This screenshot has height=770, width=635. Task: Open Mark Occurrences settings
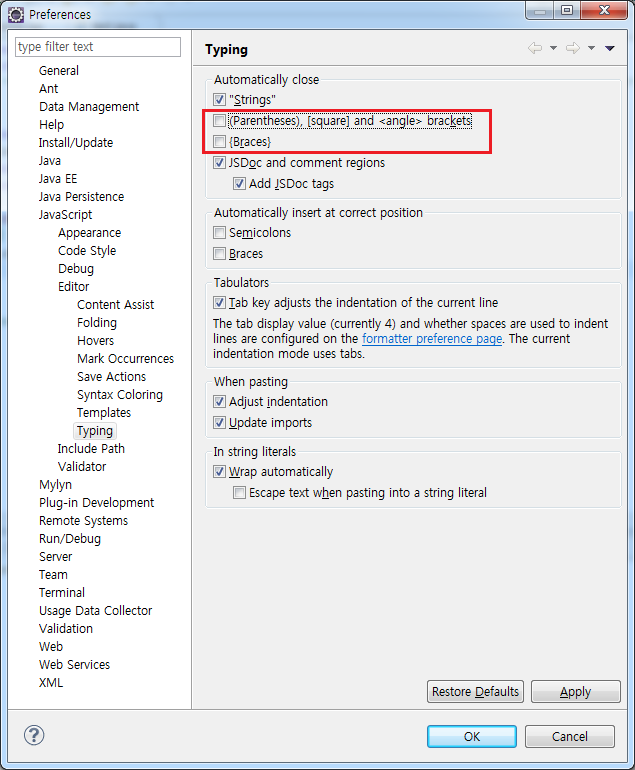coord(125,359)
